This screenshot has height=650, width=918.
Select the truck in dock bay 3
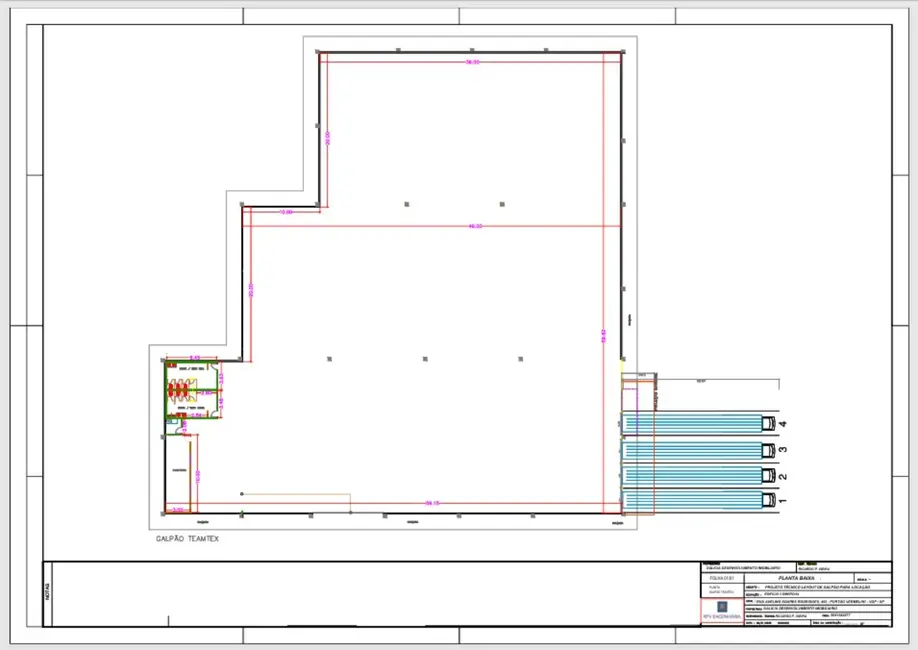click(767, 449)
